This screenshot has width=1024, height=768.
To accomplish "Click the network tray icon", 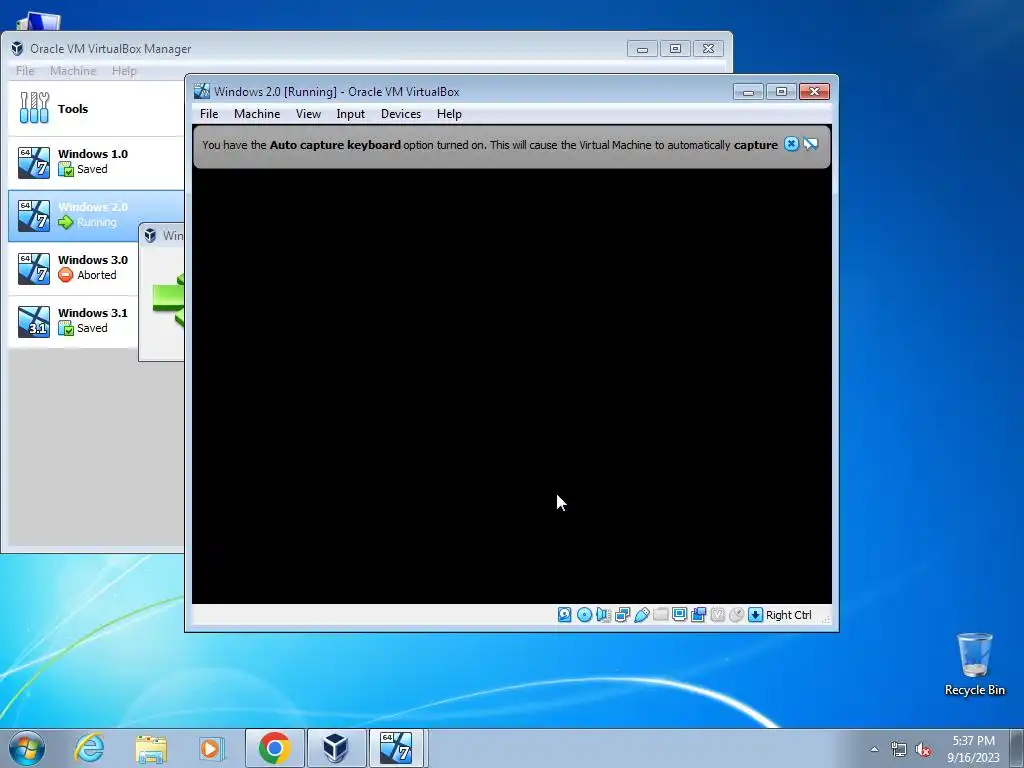I will click(x=899, y=749).
